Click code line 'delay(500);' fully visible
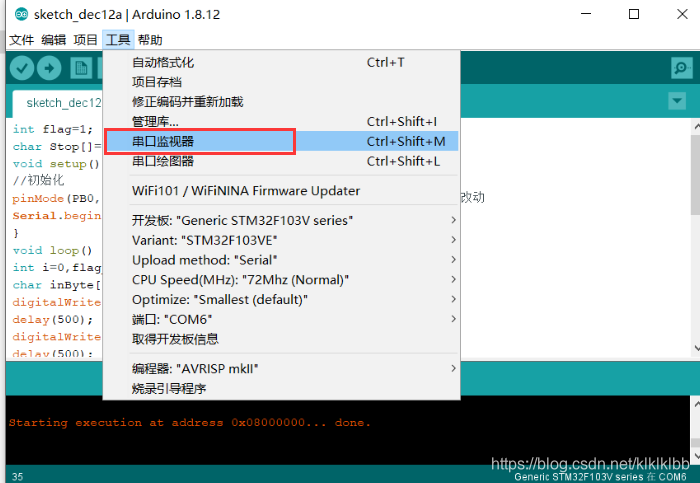700x483 pixels. click(53, 320)
